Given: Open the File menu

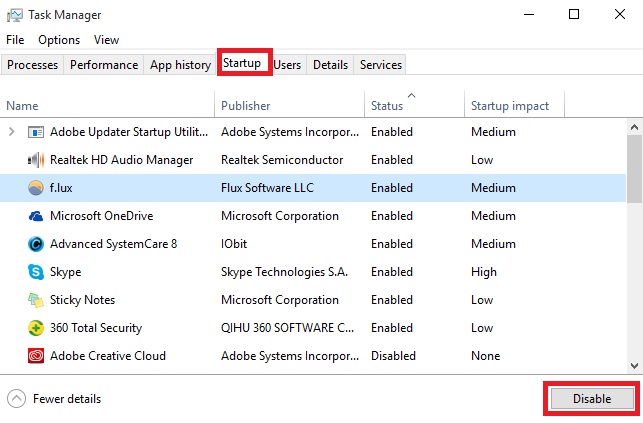Looking at the screenshot, I should tap(15, 40).
